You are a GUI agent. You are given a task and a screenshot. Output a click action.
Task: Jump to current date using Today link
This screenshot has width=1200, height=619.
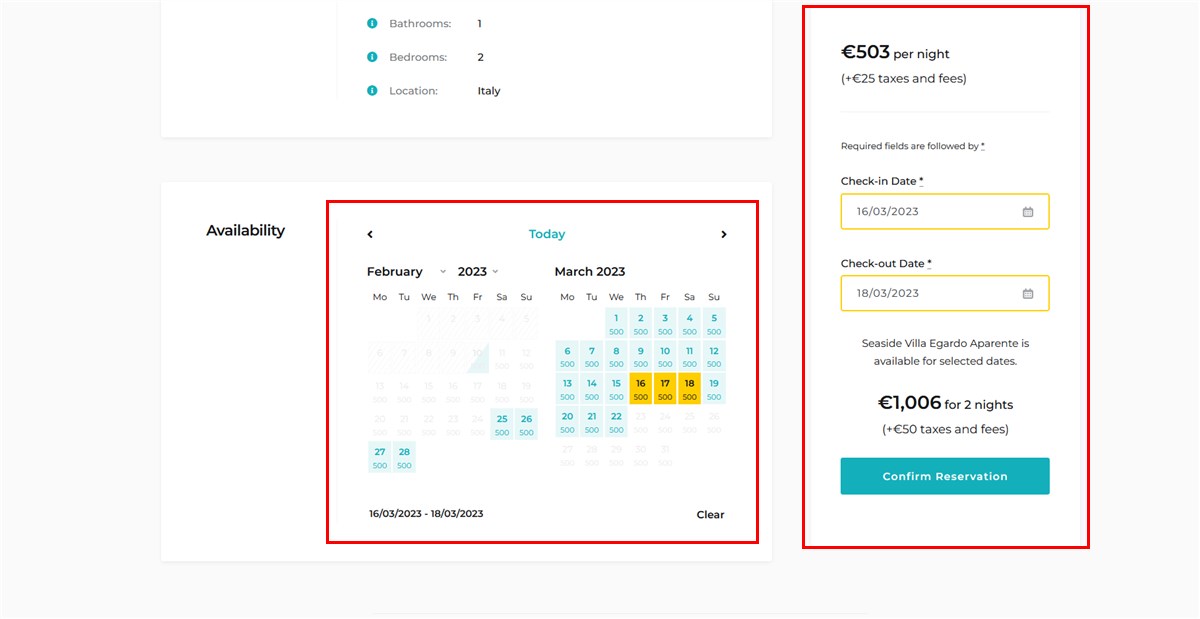coord(546,233)
